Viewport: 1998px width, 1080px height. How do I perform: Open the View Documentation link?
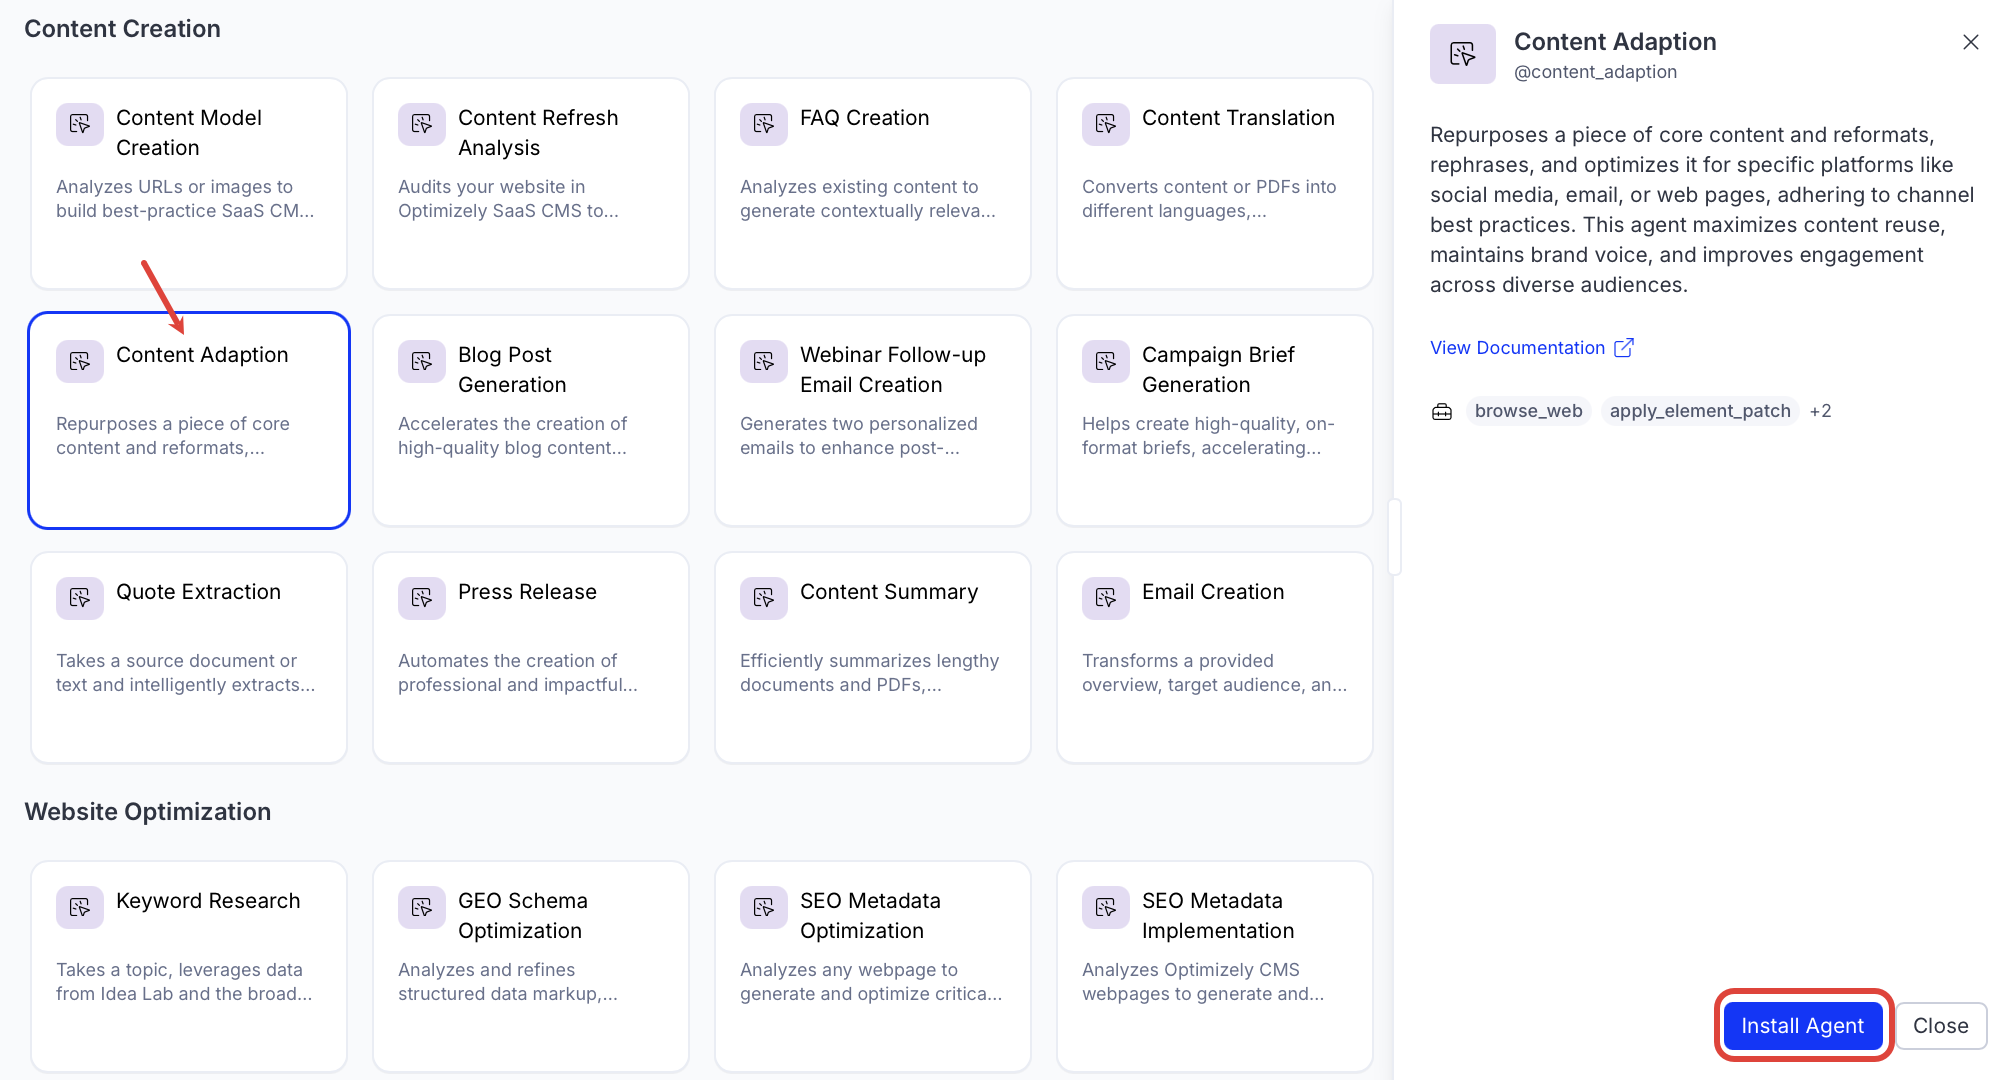pos(1517,347)
